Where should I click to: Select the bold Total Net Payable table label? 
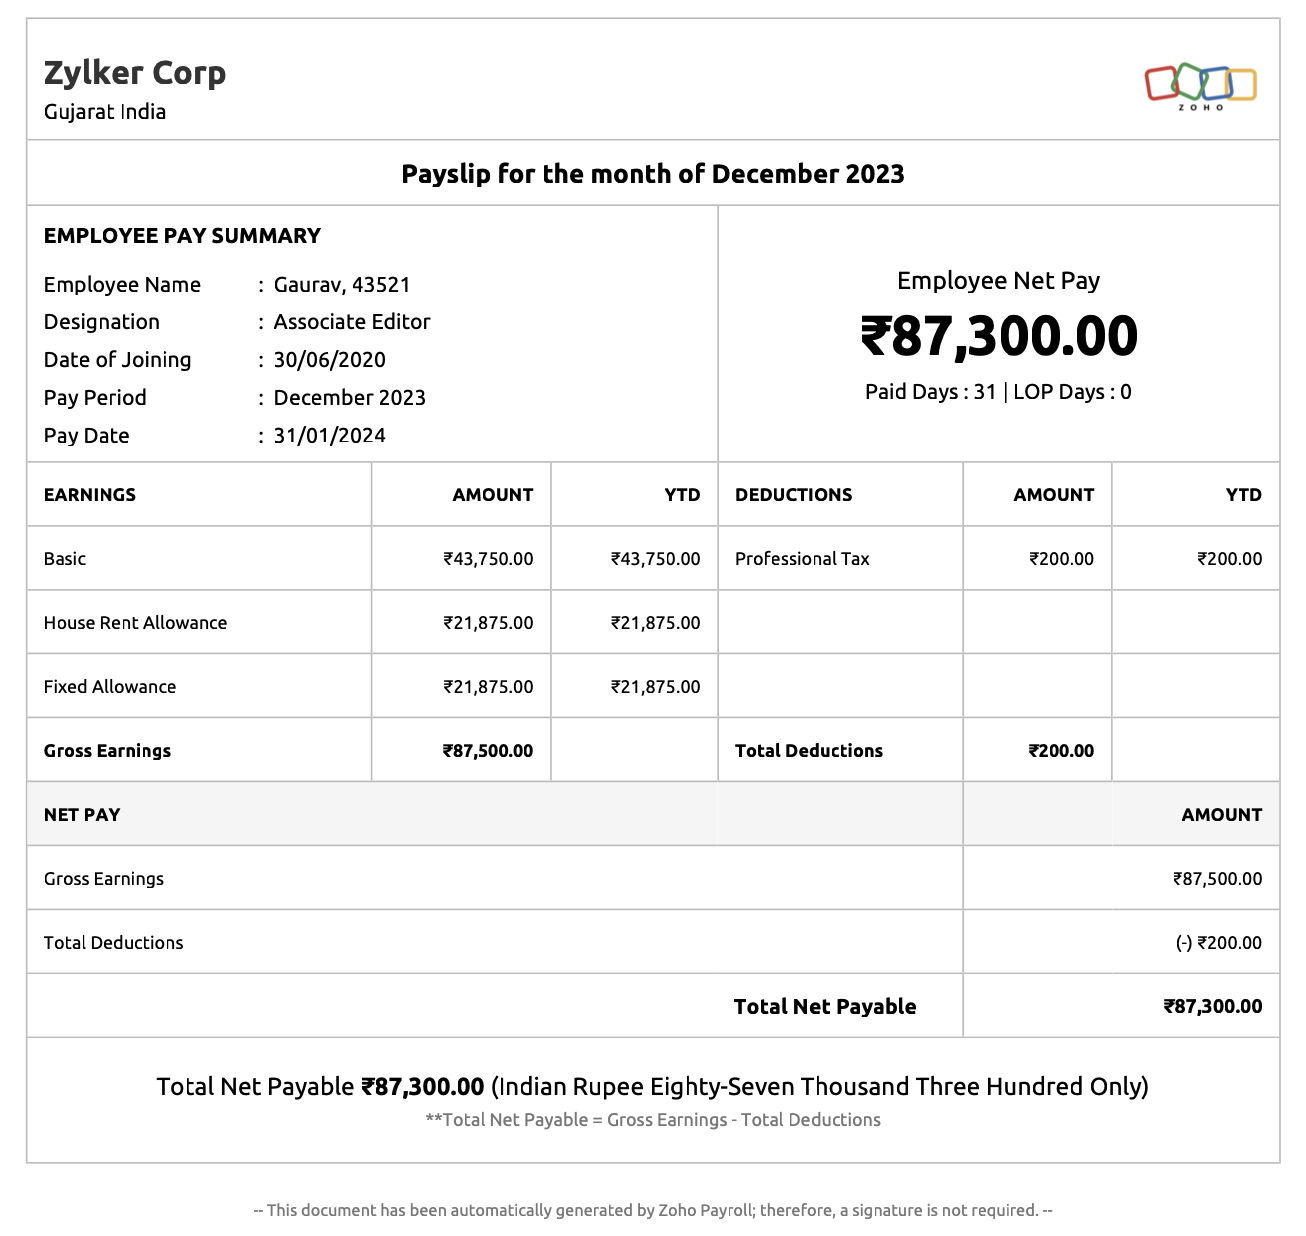pos(825,1007)
